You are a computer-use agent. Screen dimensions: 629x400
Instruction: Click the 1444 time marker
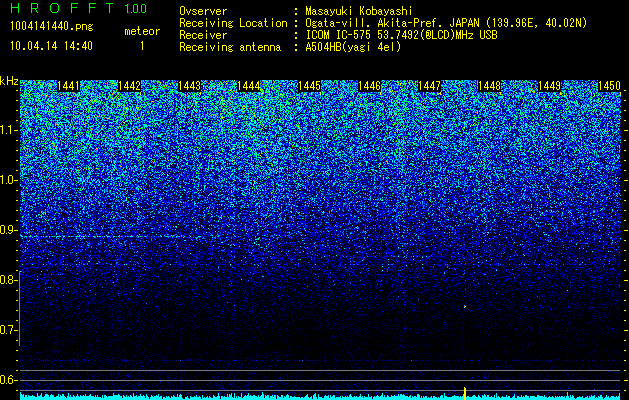coord(249,86)
